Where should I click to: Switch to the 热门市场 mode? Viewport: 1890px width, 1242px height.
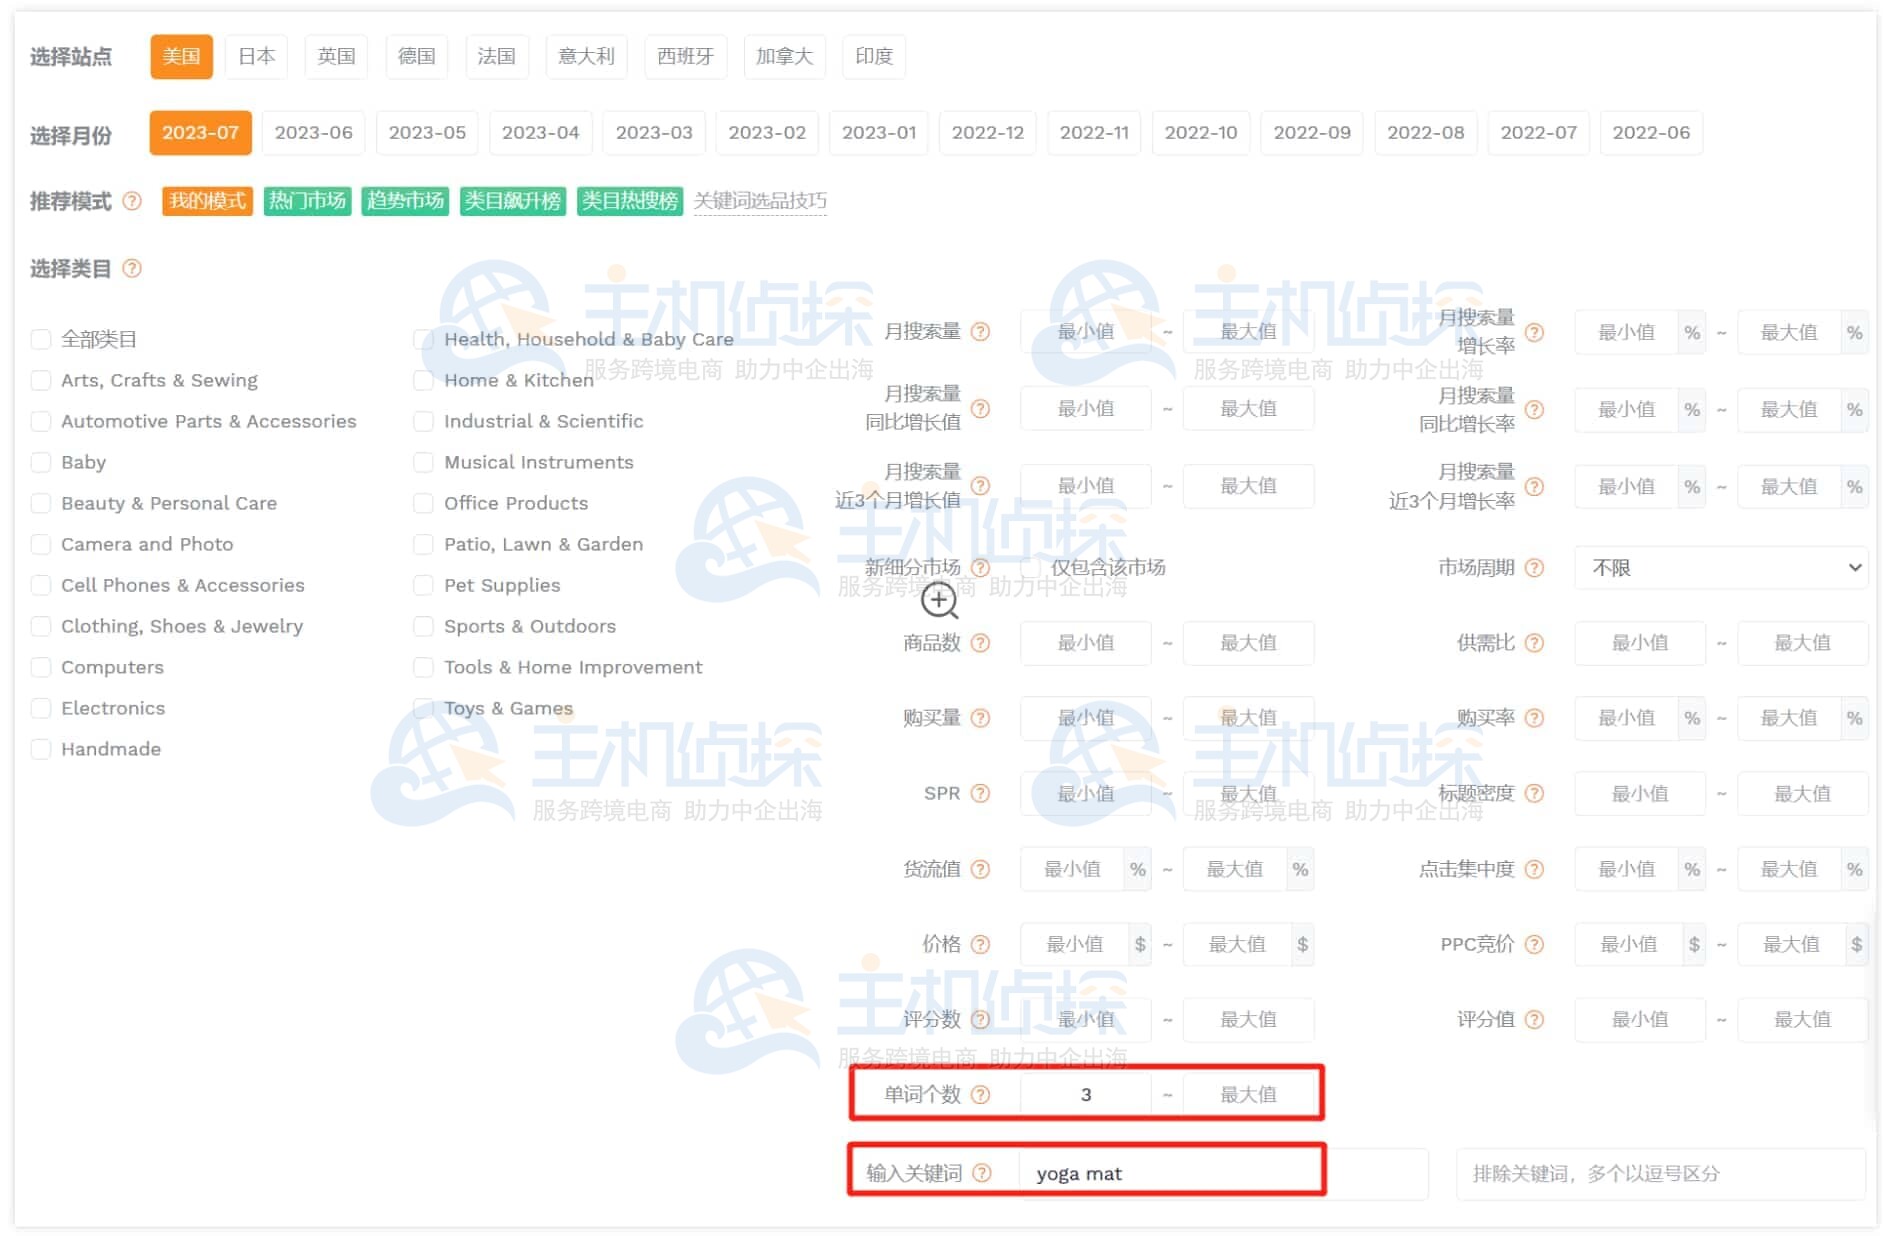click(307, 200)
